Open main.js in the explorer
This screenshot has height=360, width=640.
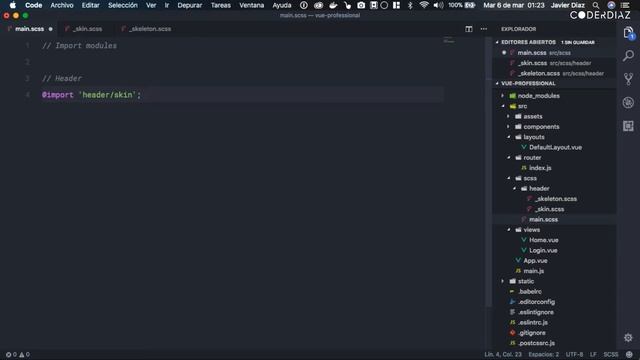click(533, 271)
